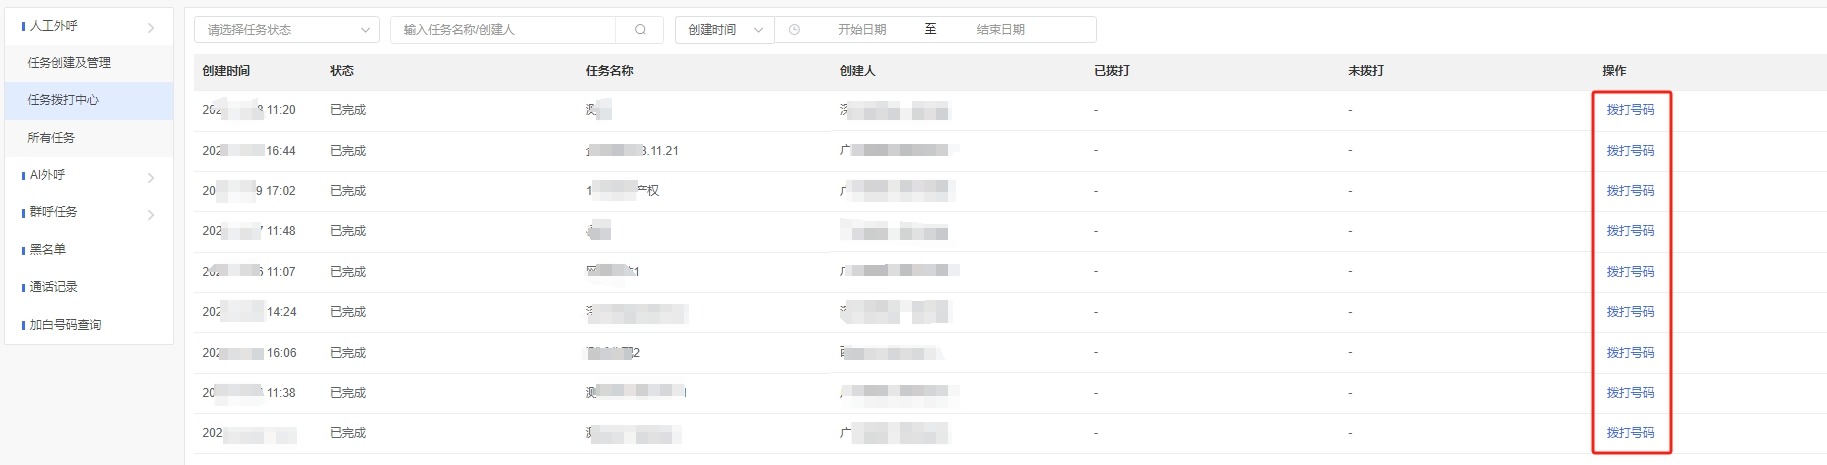
Task: Expand the AI外呼 menu chevron
Action: [151, 178]
